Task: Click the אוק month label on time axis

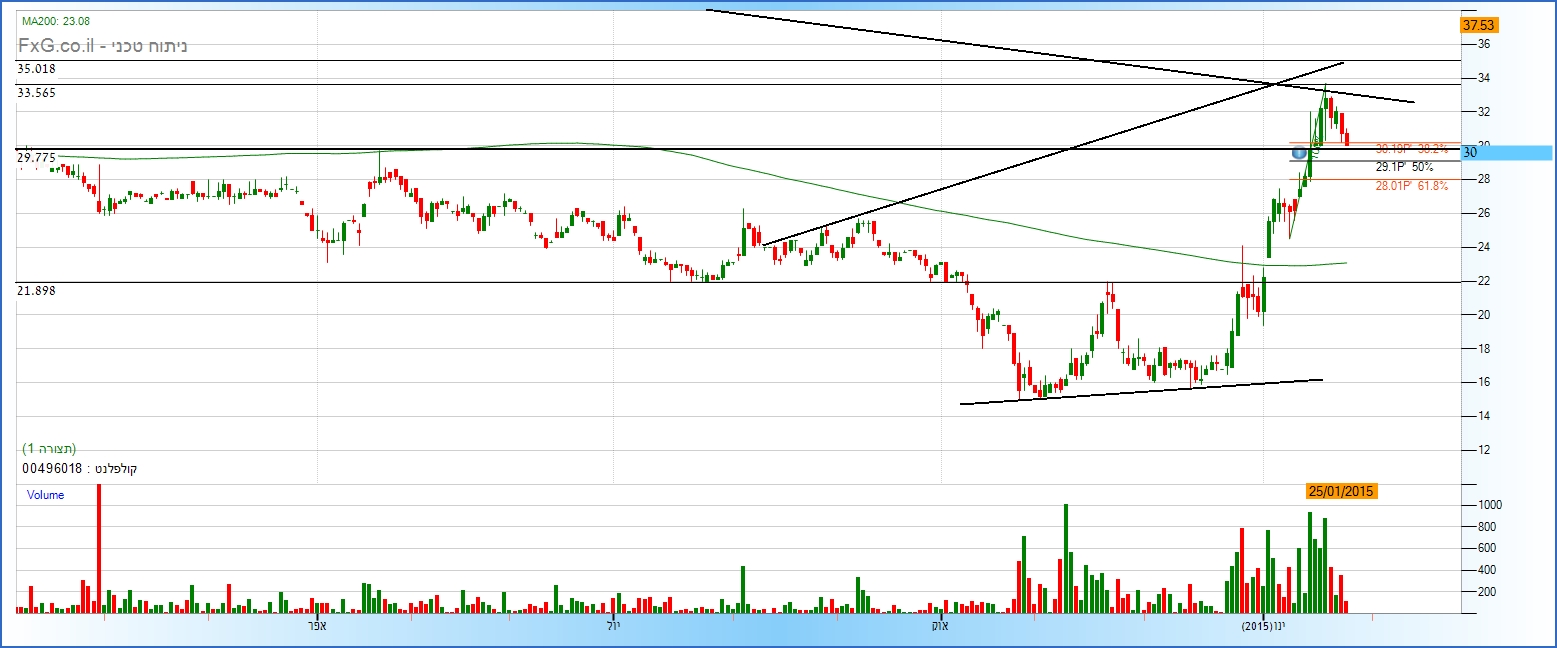Action: point(938,626)
